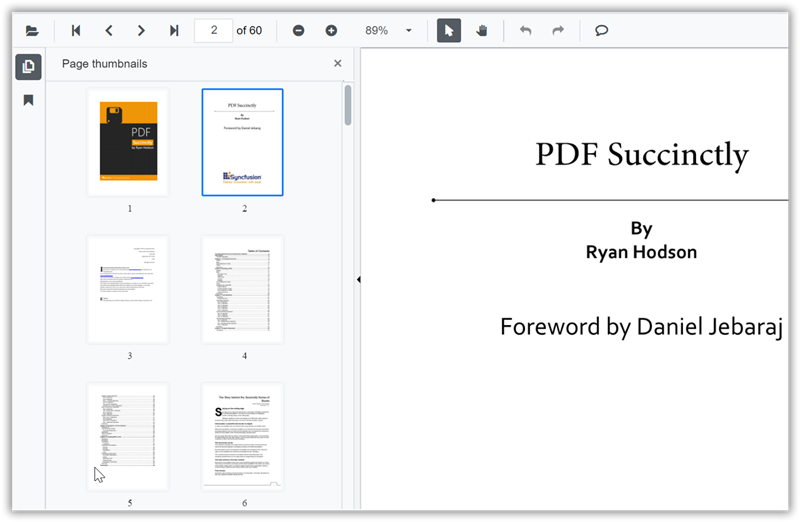
Task: Zoom in with the plus button
Action: (x=331, y=31)
